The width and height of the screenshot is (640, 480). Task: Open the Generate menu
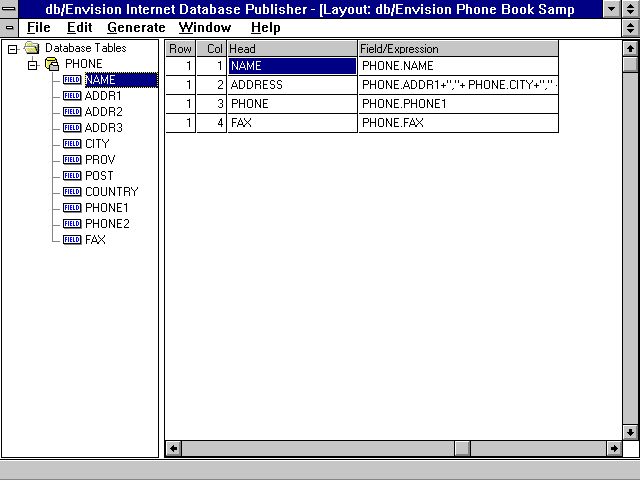click(136, 28)
